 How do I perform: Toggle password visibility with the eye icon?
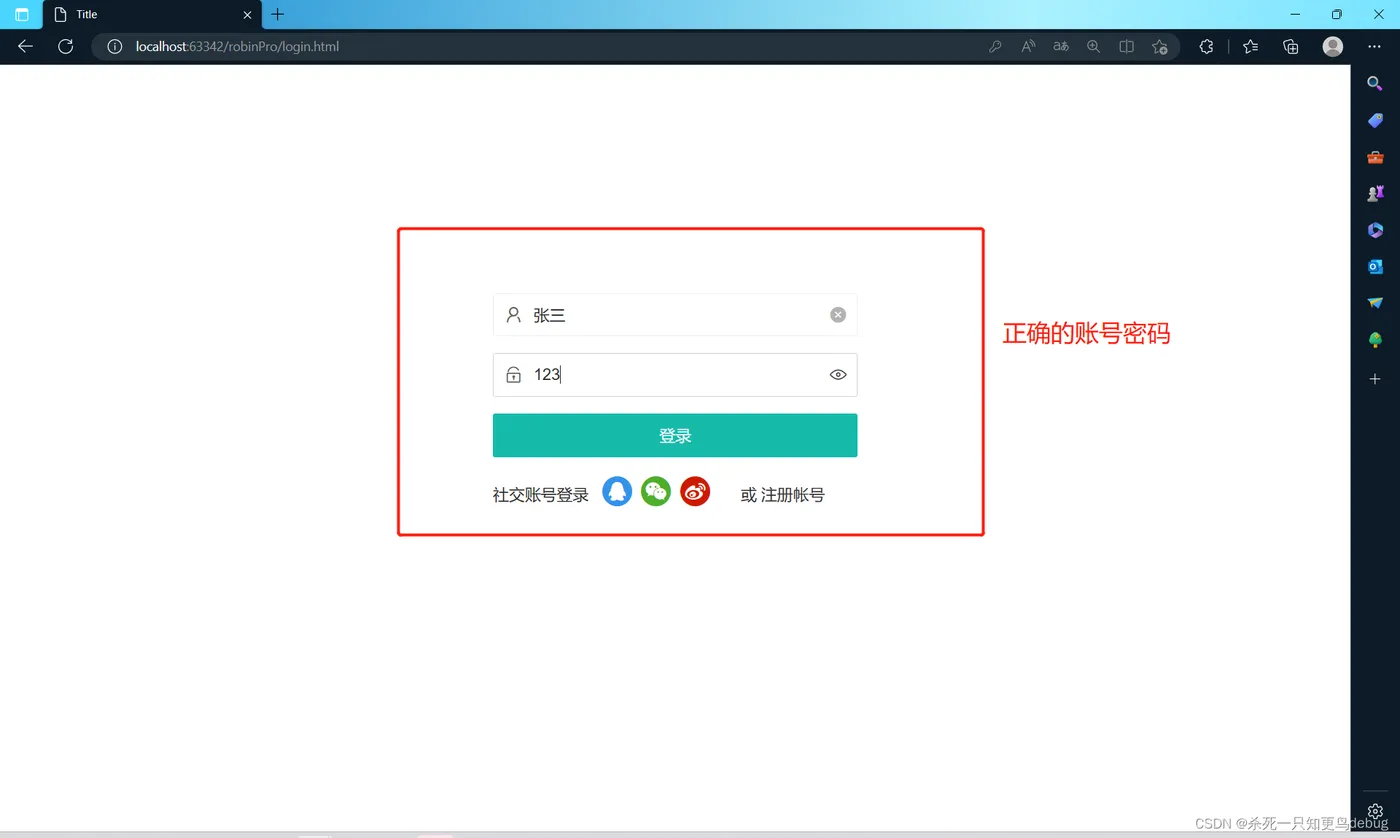[838, 375]
